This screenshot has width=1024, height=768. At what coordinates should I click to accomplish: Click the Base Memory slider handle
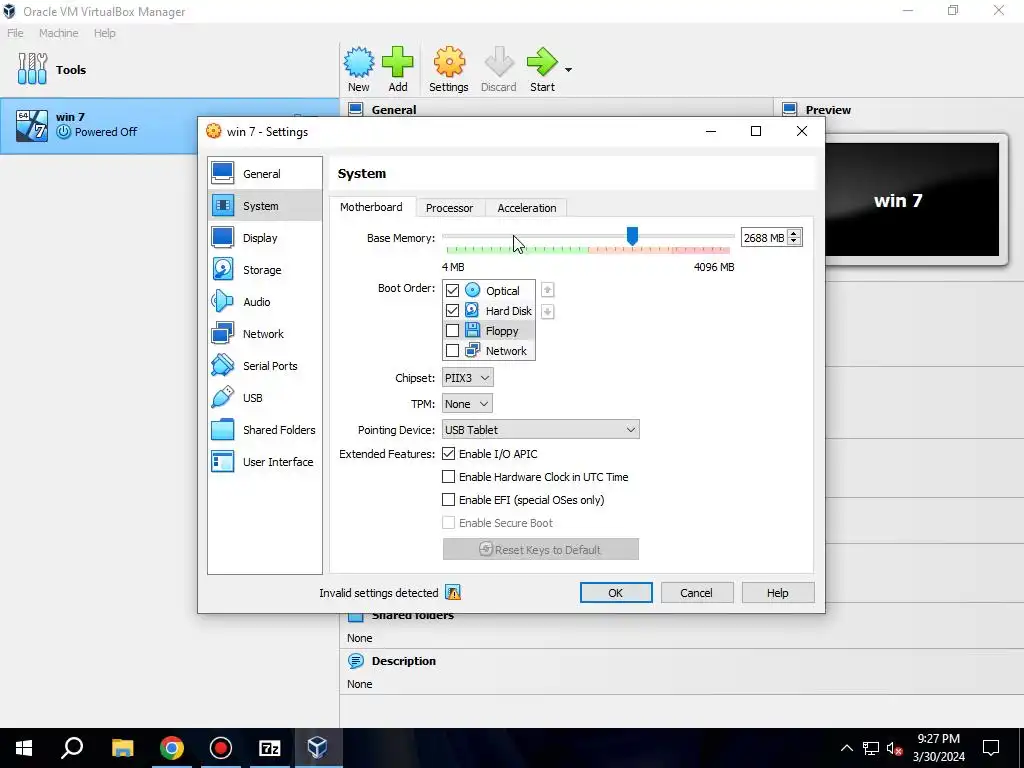click(632, 236)
